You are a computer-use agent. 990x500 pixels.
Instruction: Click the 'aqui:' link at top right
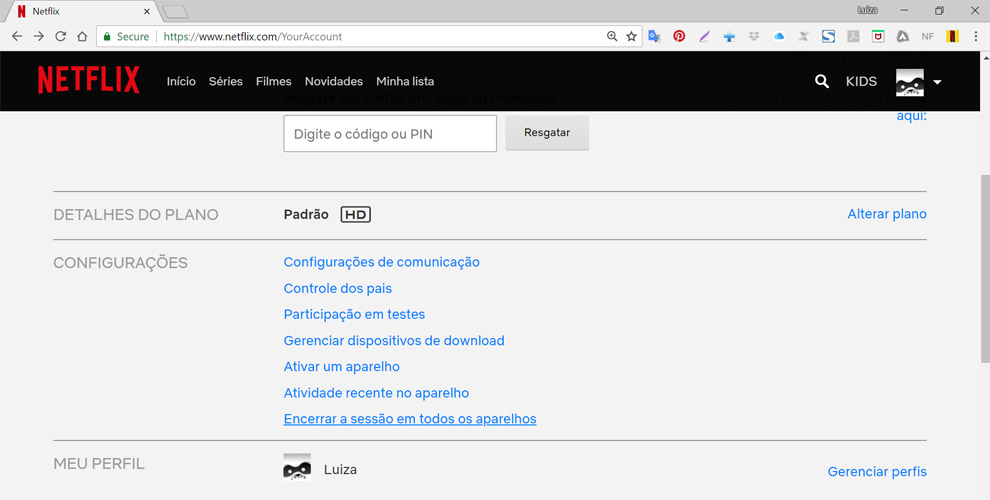912,116
